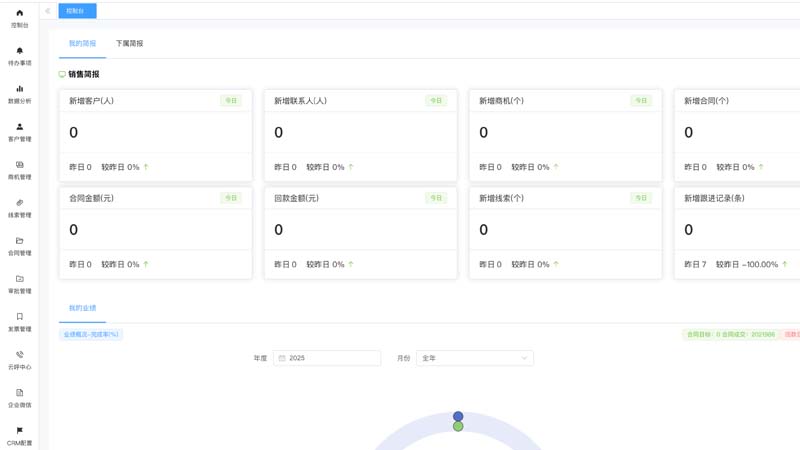This screenshot has height=450, width=800.
Task: Click the 新增线索(个) card title
Action: click(502, 198)
